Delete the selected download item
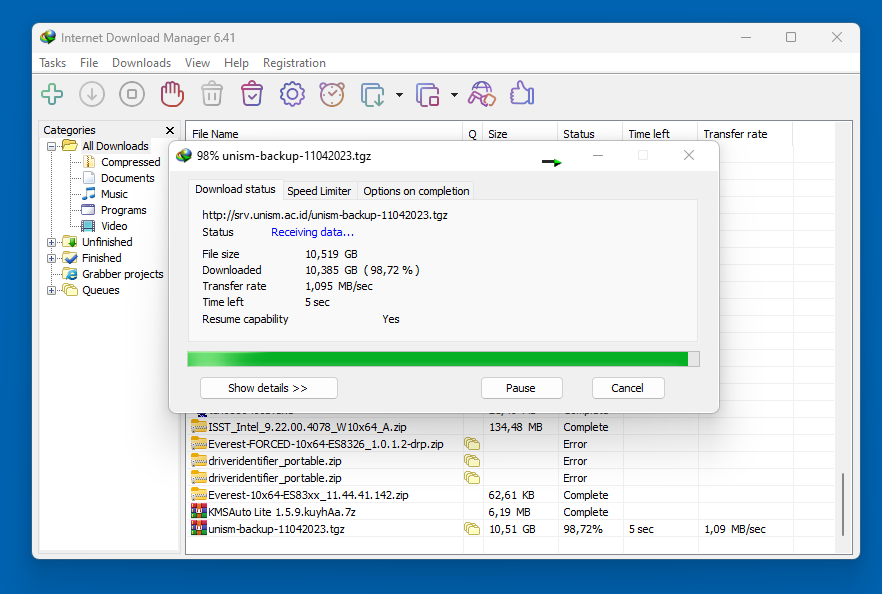 (x=211, y=93)
